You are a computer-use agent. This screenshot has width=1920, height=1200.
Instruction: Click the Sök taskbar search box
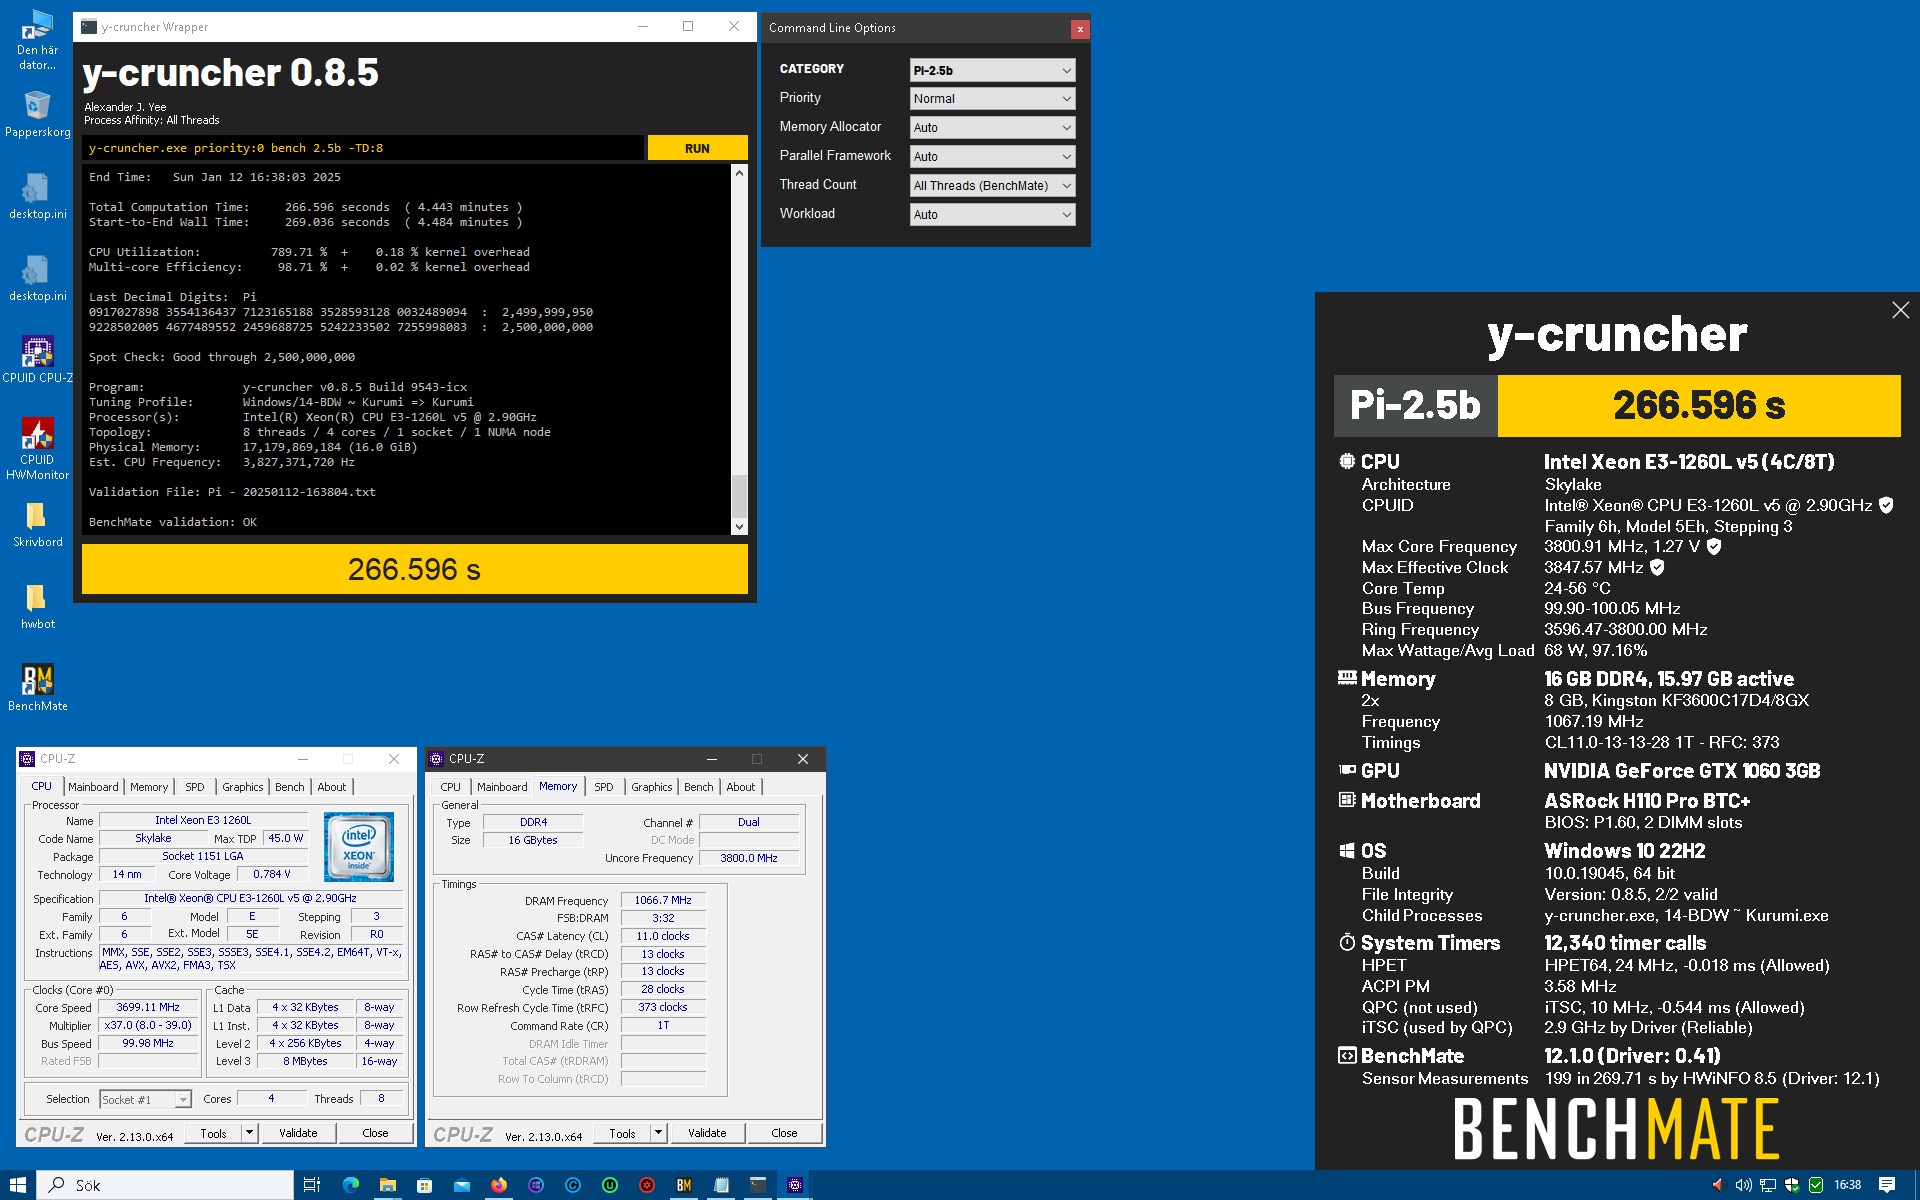(x=166, y=1185)
